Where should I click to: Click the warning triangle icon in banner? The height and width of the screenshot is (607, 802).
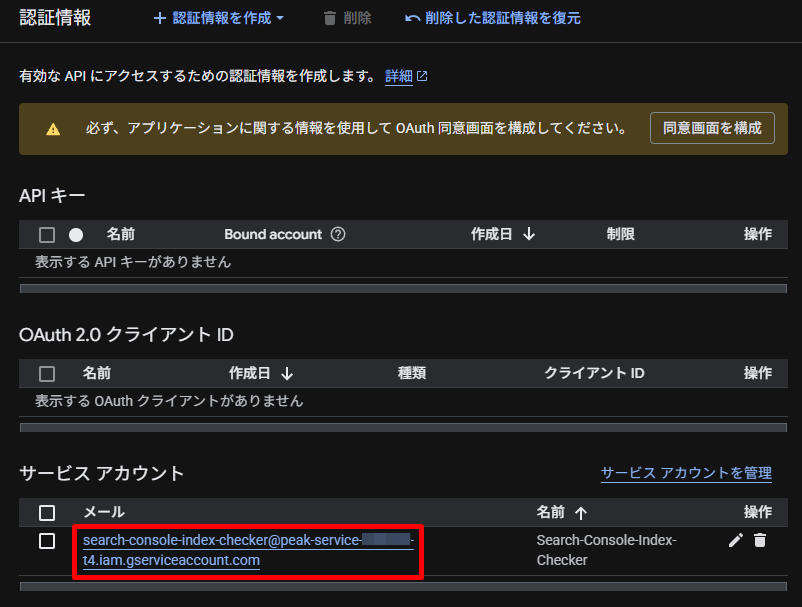[53, 129]
